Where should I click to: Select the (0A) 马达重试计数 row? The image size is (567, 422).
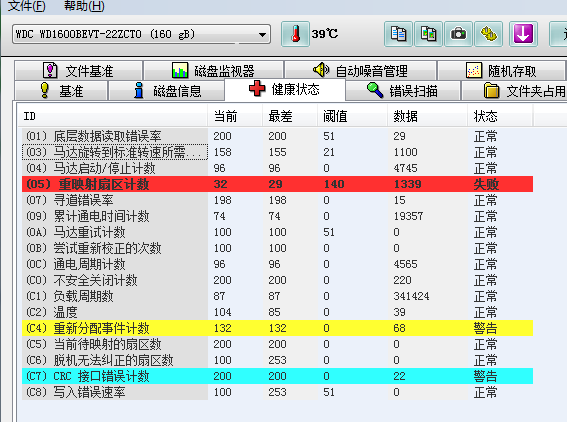click(x=277, y=232)
